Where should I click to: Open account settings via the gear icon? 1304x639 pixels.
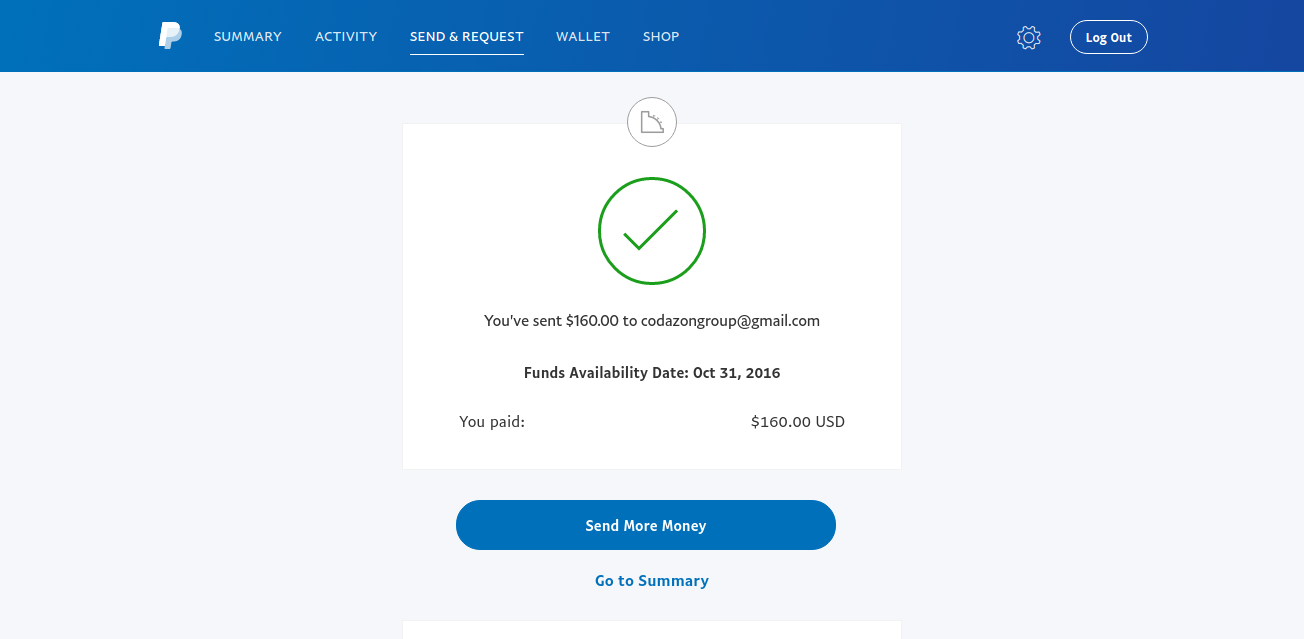tap(1028, 38)
